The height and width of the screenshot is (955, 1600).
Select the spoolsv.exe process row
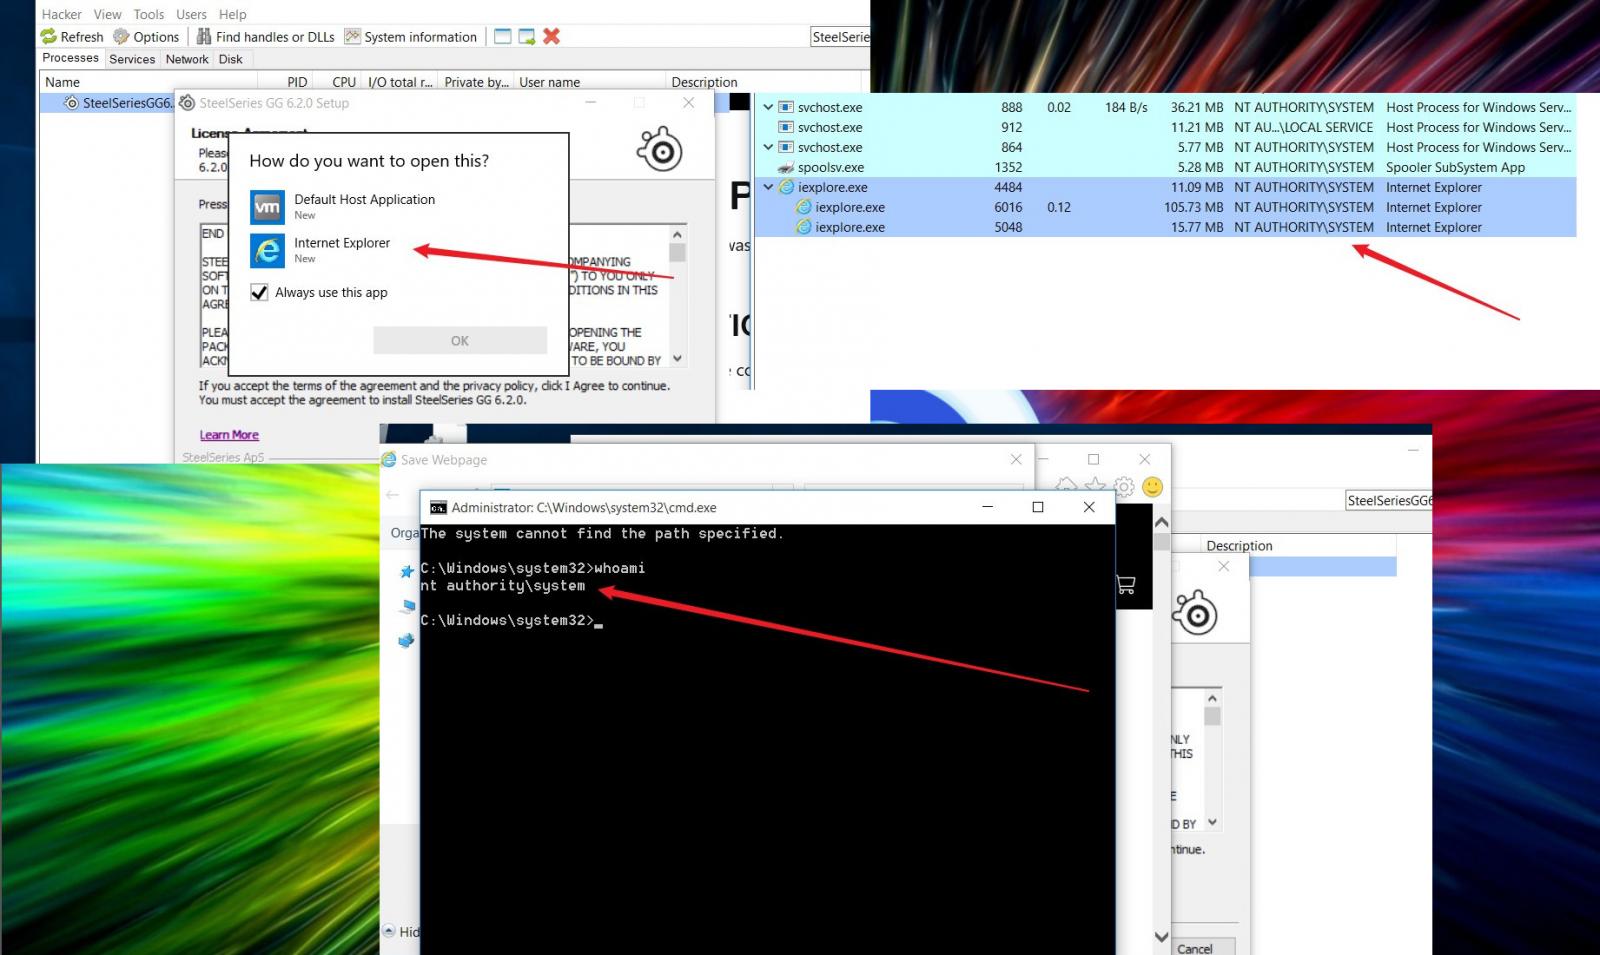click(x=831, y=167)
